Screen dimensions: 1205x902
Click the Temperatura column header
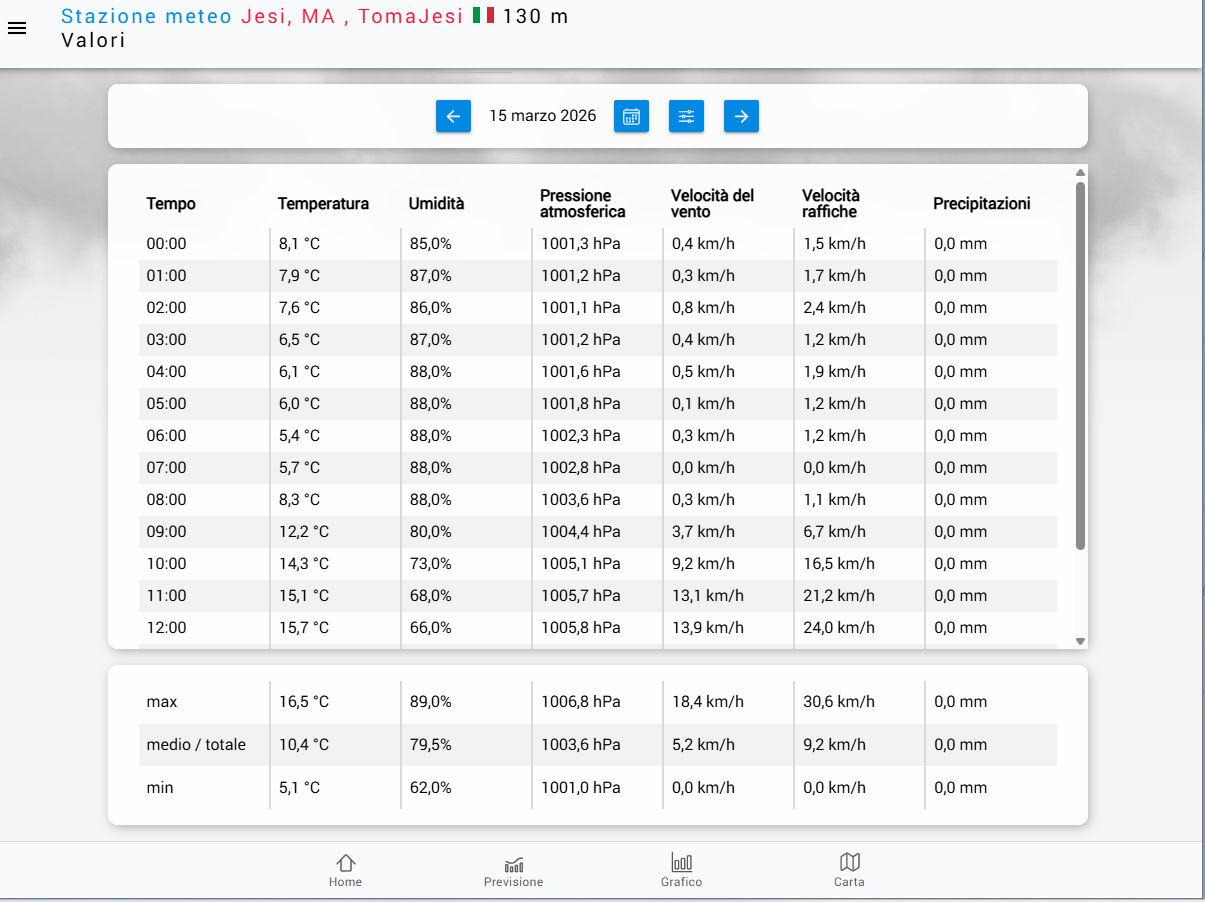coord(323,204)
